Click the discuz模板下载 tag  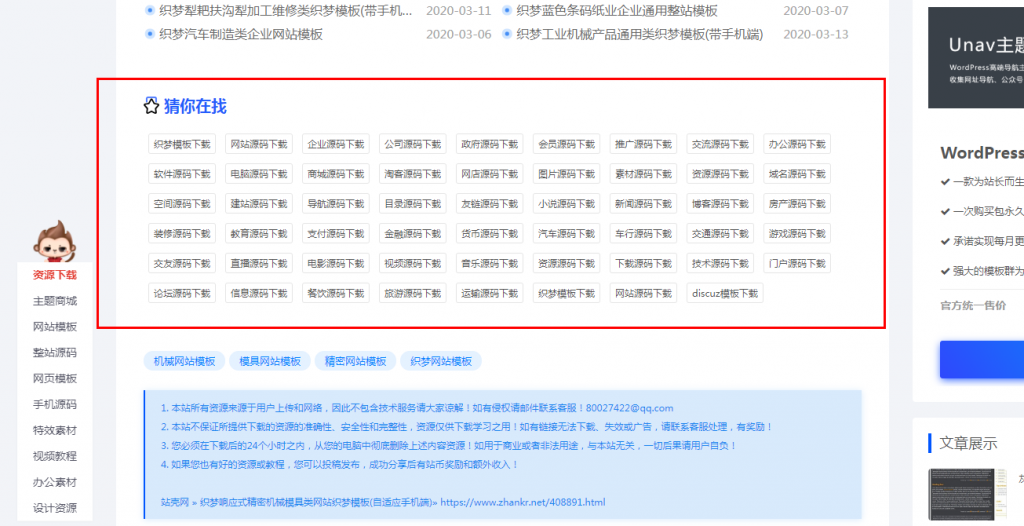725,293
